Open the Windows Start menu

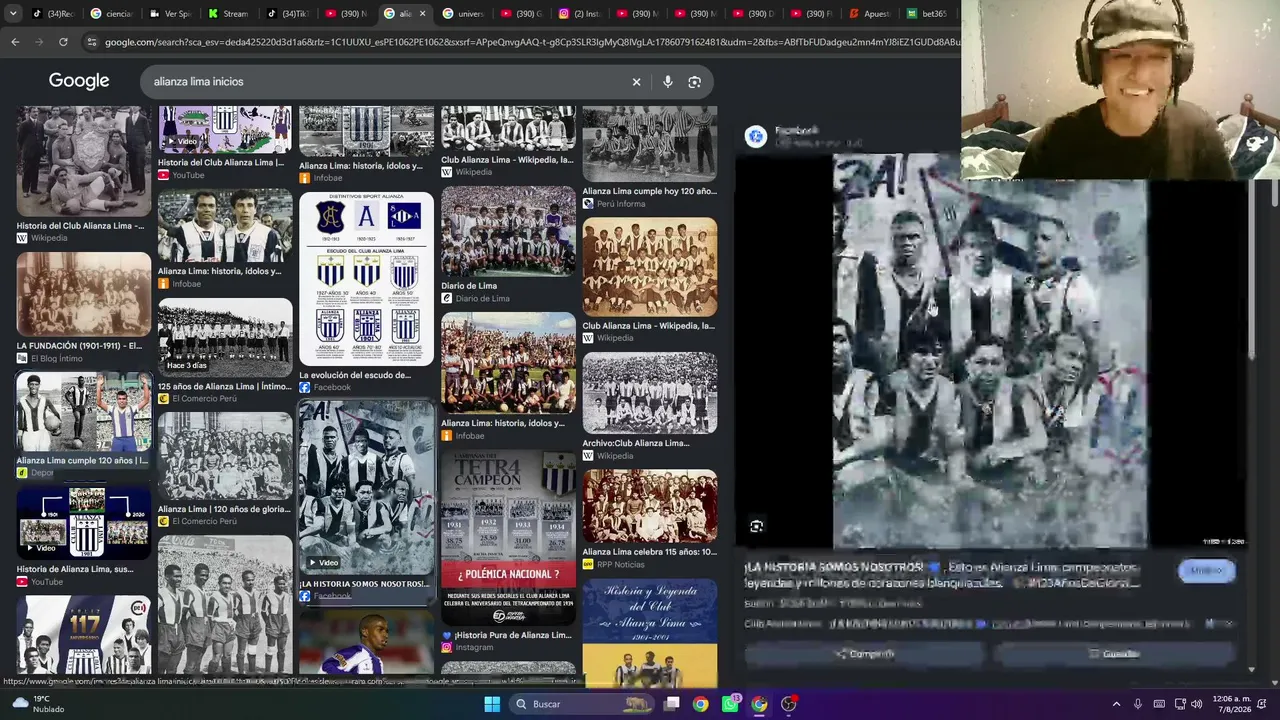click(492, 704)
